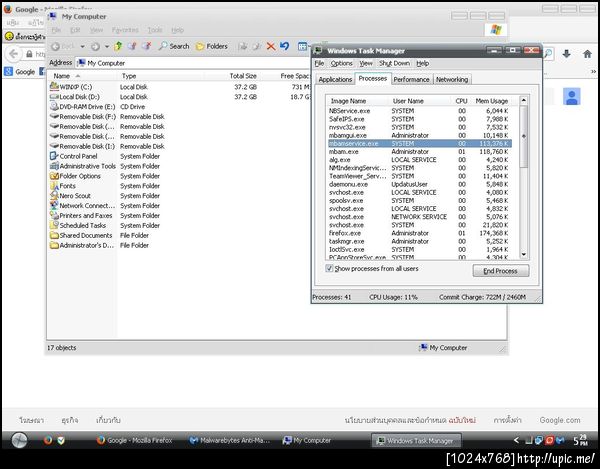
Task: Click the Name column header sort arrow
Action: click(x=78, y=76)
